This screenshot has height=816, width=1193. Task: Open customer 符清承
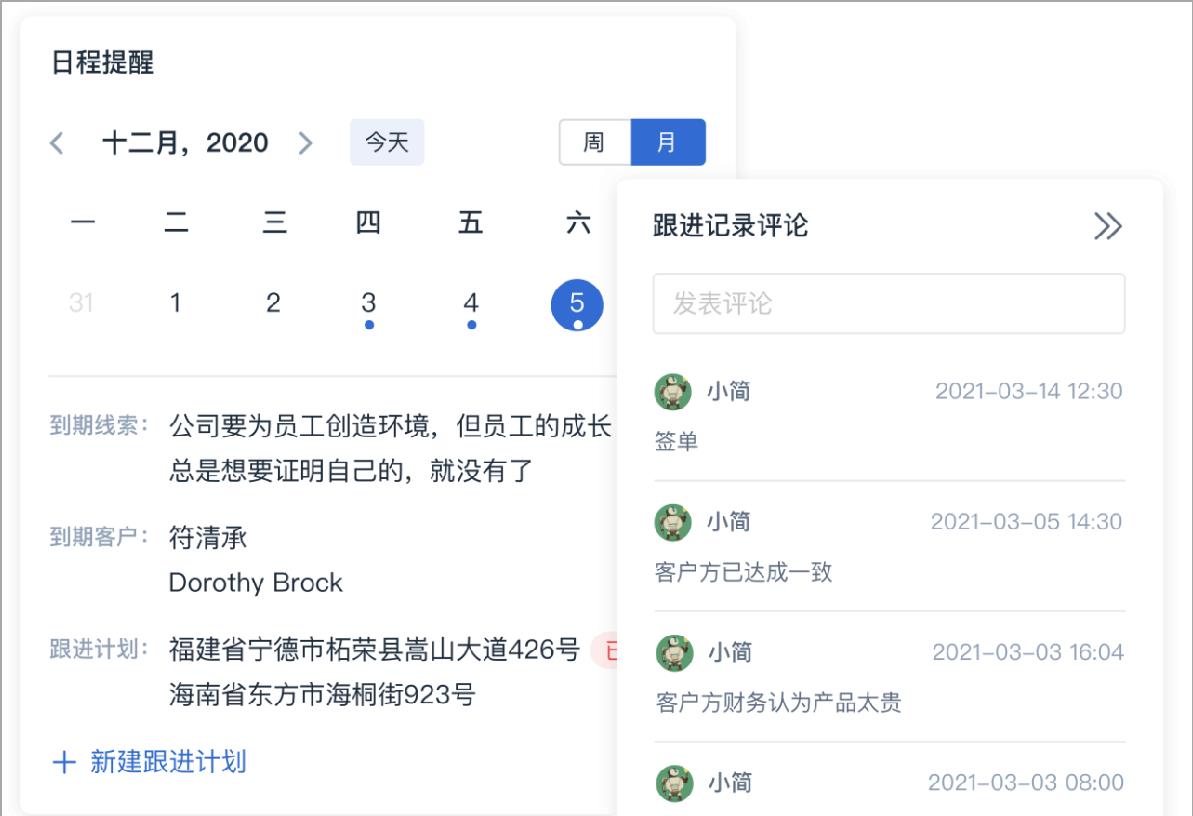click(x=208, y=537)
